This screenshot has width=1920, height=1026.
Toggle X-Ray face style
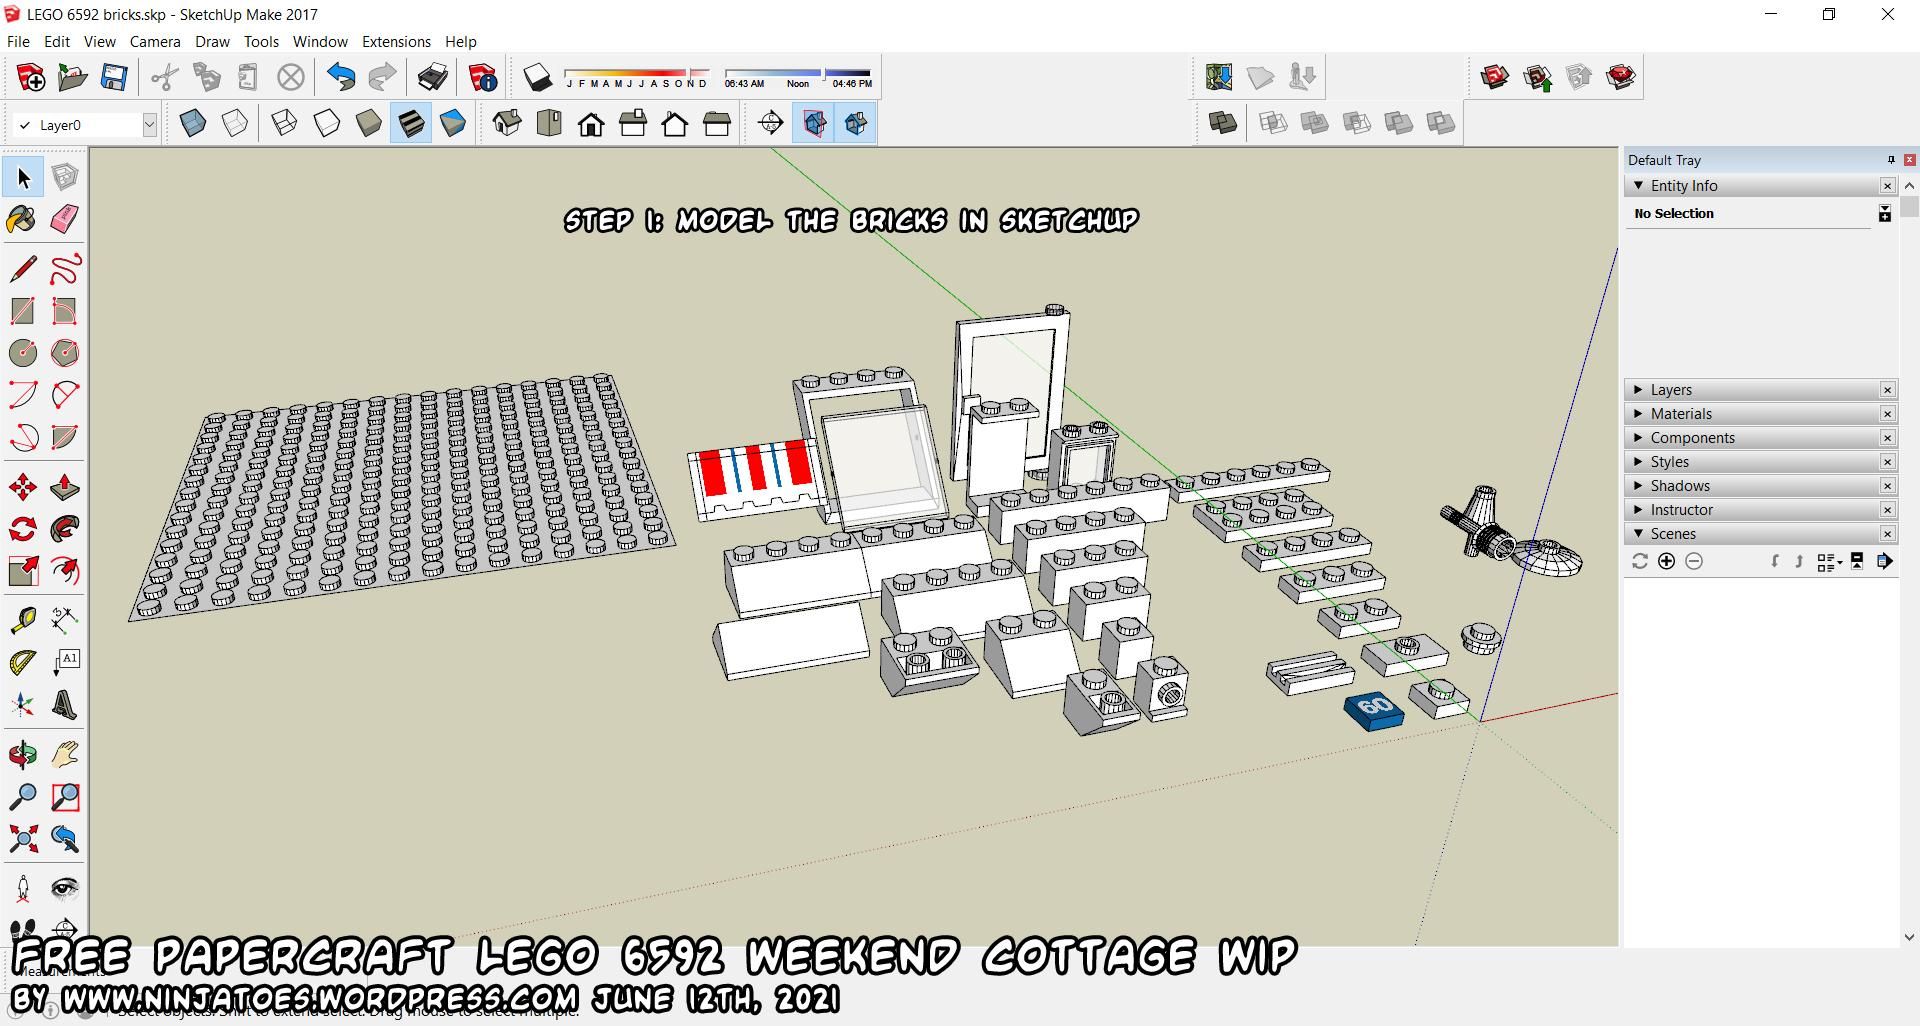pyautogui.click(x=192, y=124)
